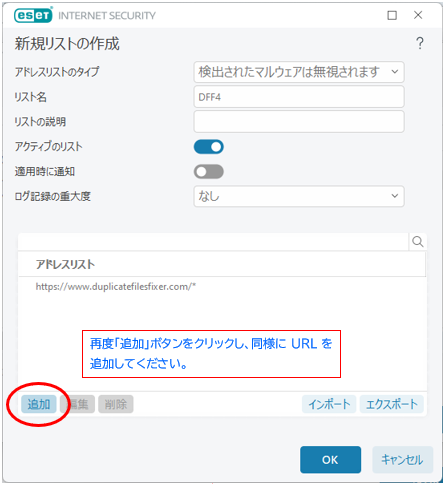The image size is (445, 486).
Task: Maximize the ESET dialog window
Action: 392,15
